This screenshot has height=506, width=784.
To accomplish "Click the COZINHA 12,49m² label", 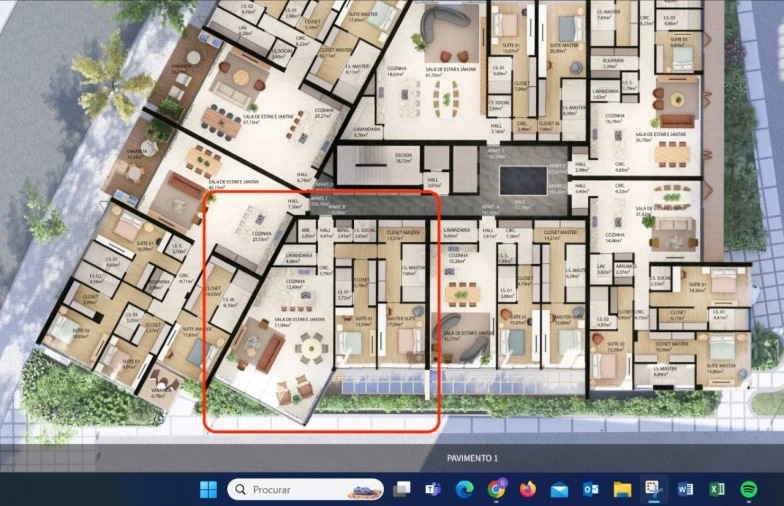I will (295, 284).
